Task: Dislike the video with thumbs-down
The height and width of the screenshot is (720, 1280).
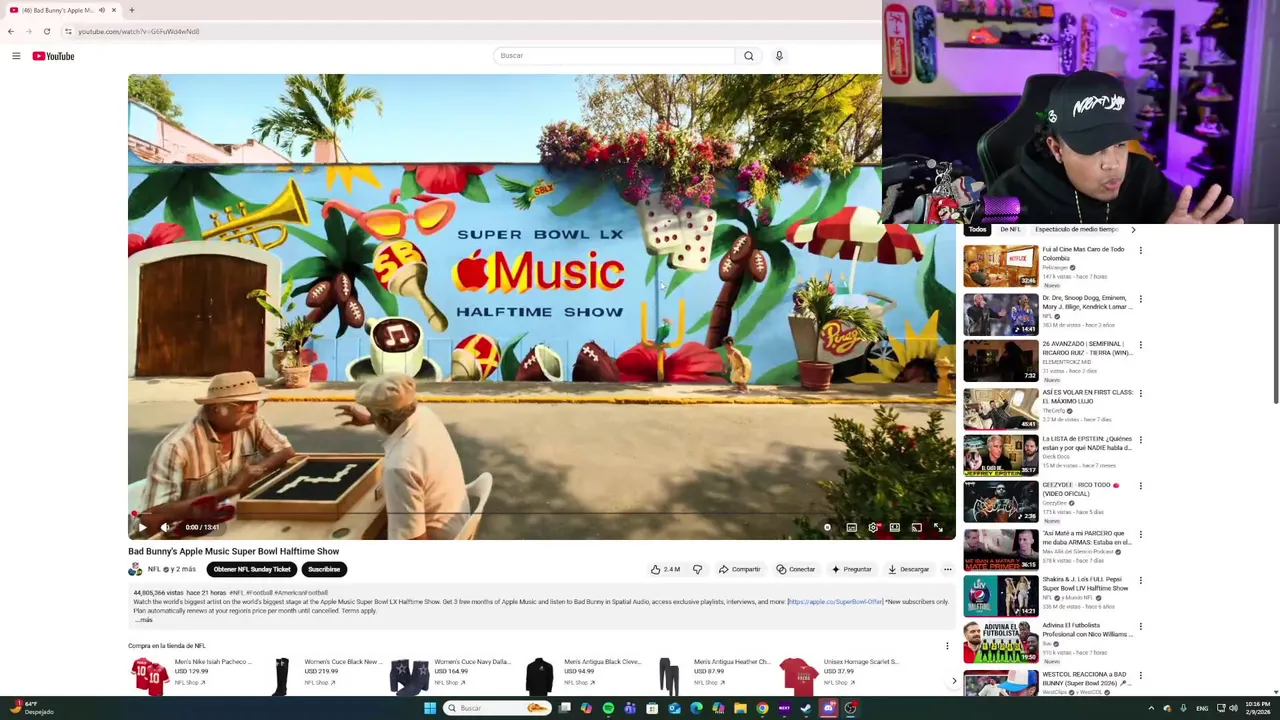Action: point(697,569)
